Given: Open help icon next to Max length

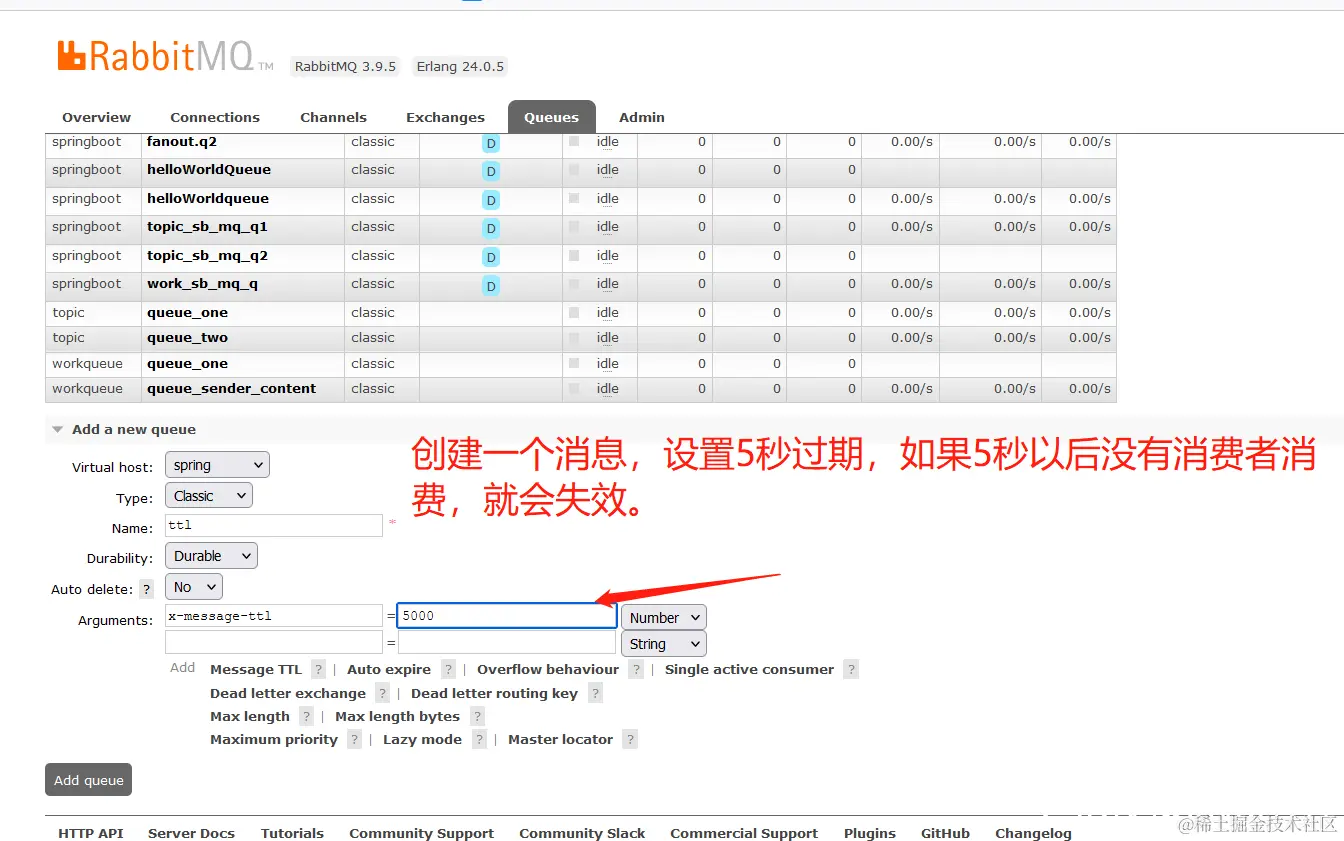Looking at the screenshot, I should click(x=306, y=716).
